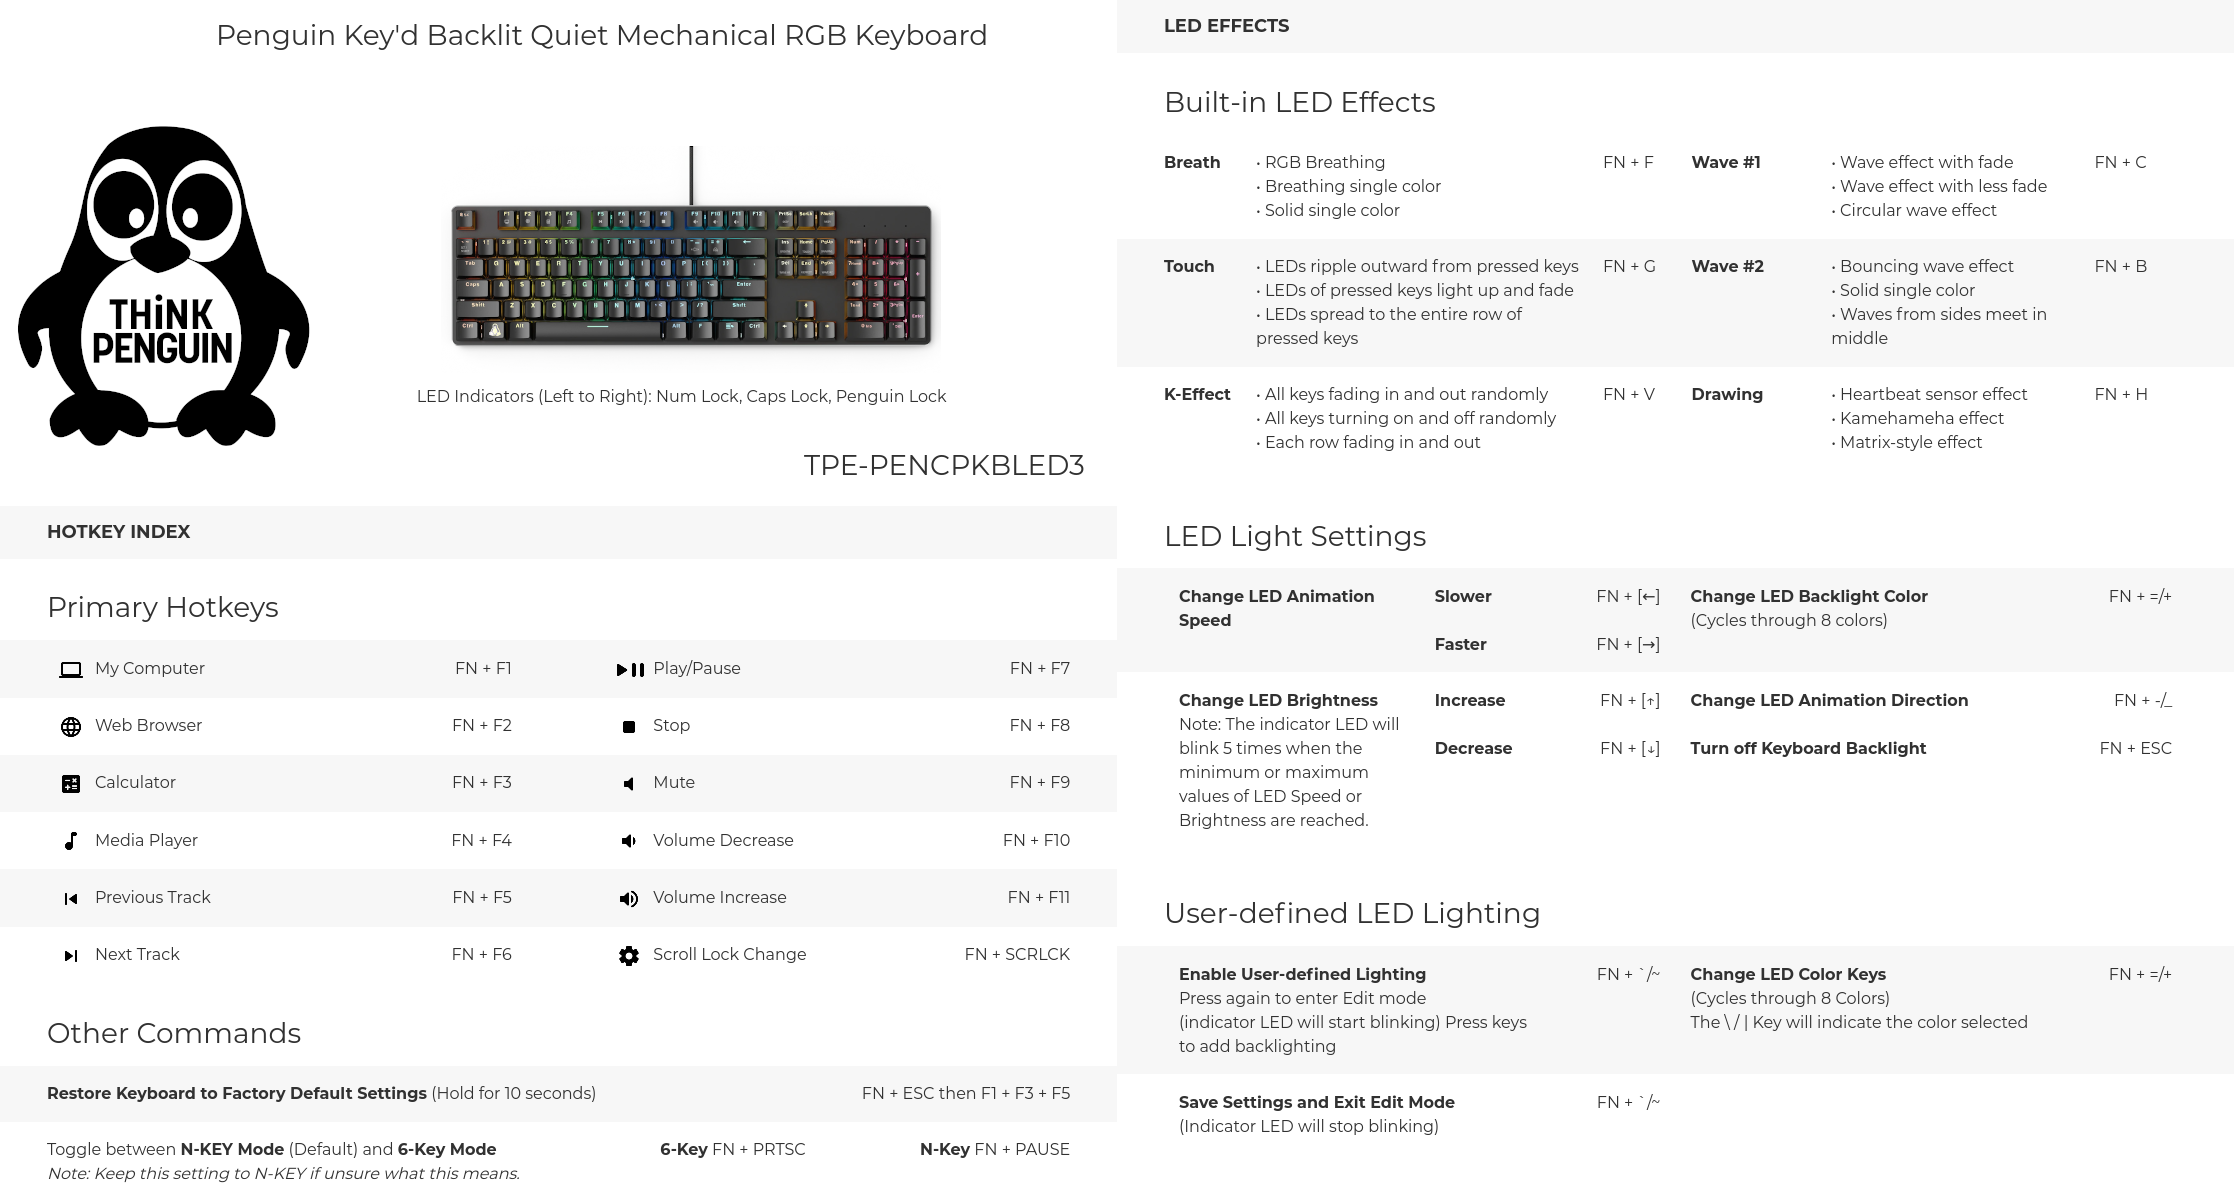Click the Previous Track icon
Image resolution: width=2234 pixels, height=1200 pixels.
click(x=71, y=899)
